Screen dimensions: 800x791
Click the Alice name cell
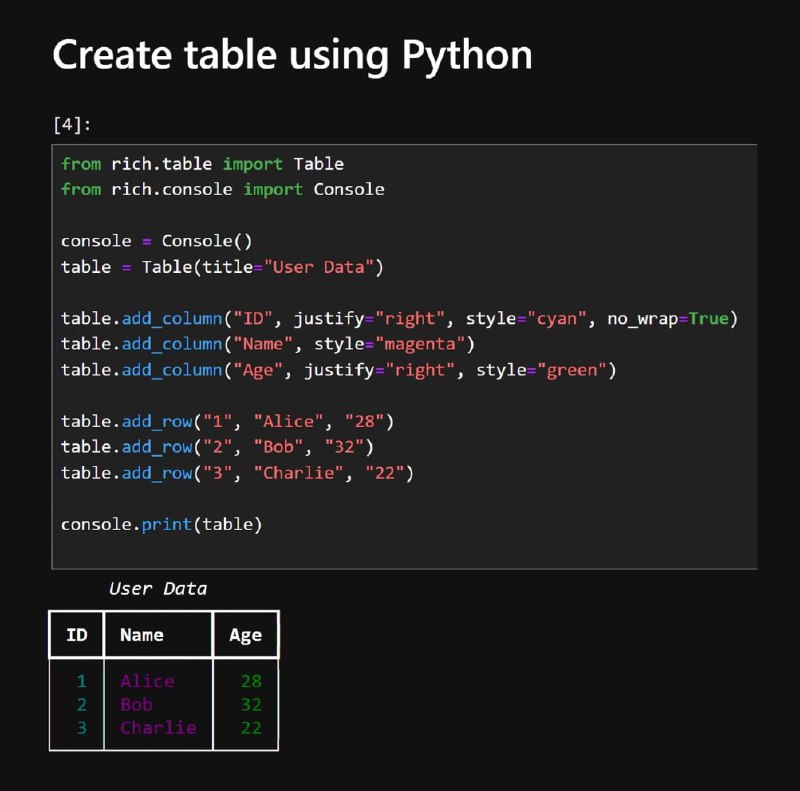(x=147, y=681)
